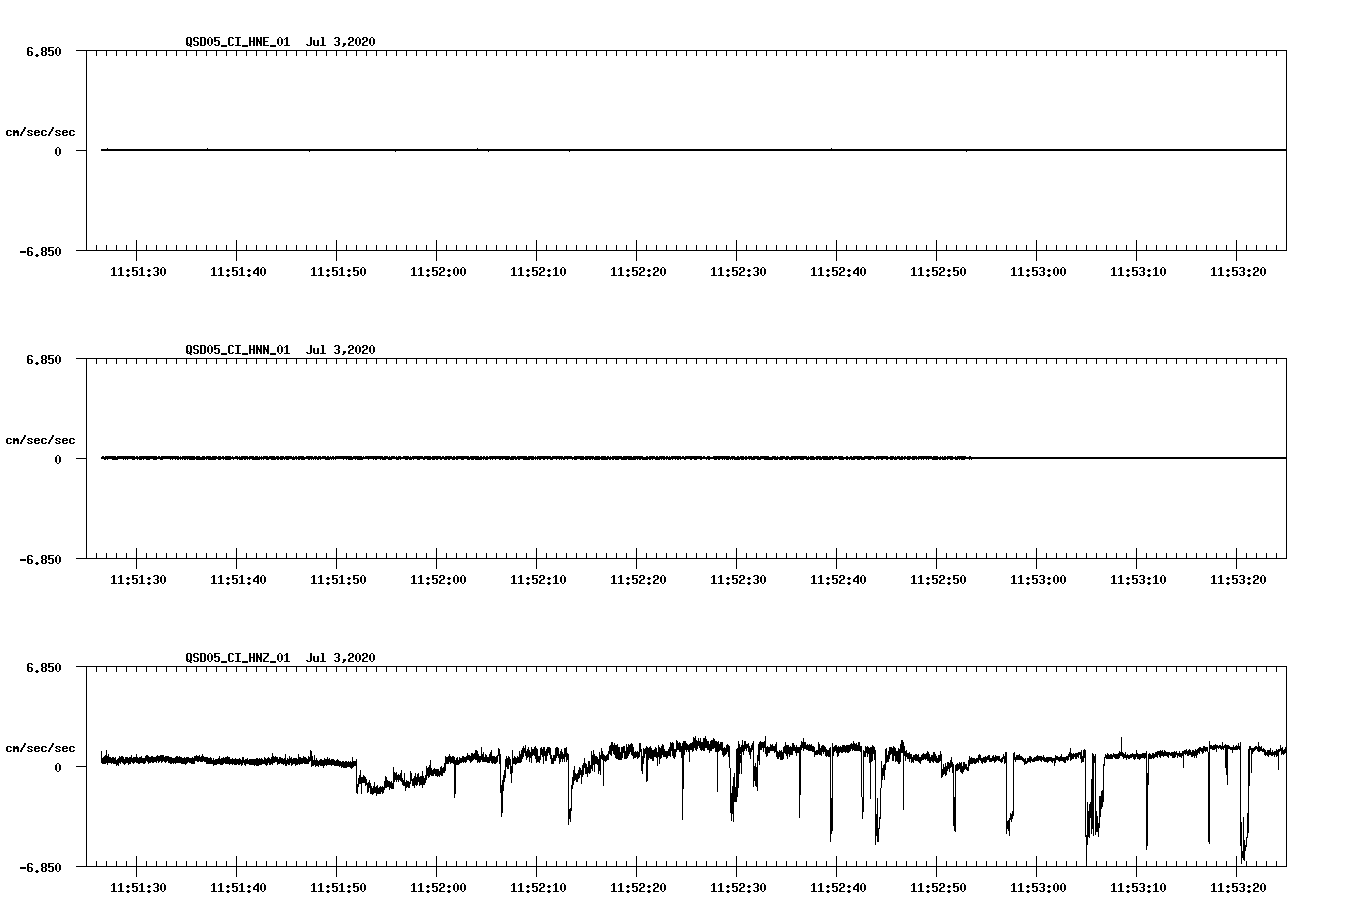Click 11:52:40 time label under HNE plot

[x=838, y=272]
